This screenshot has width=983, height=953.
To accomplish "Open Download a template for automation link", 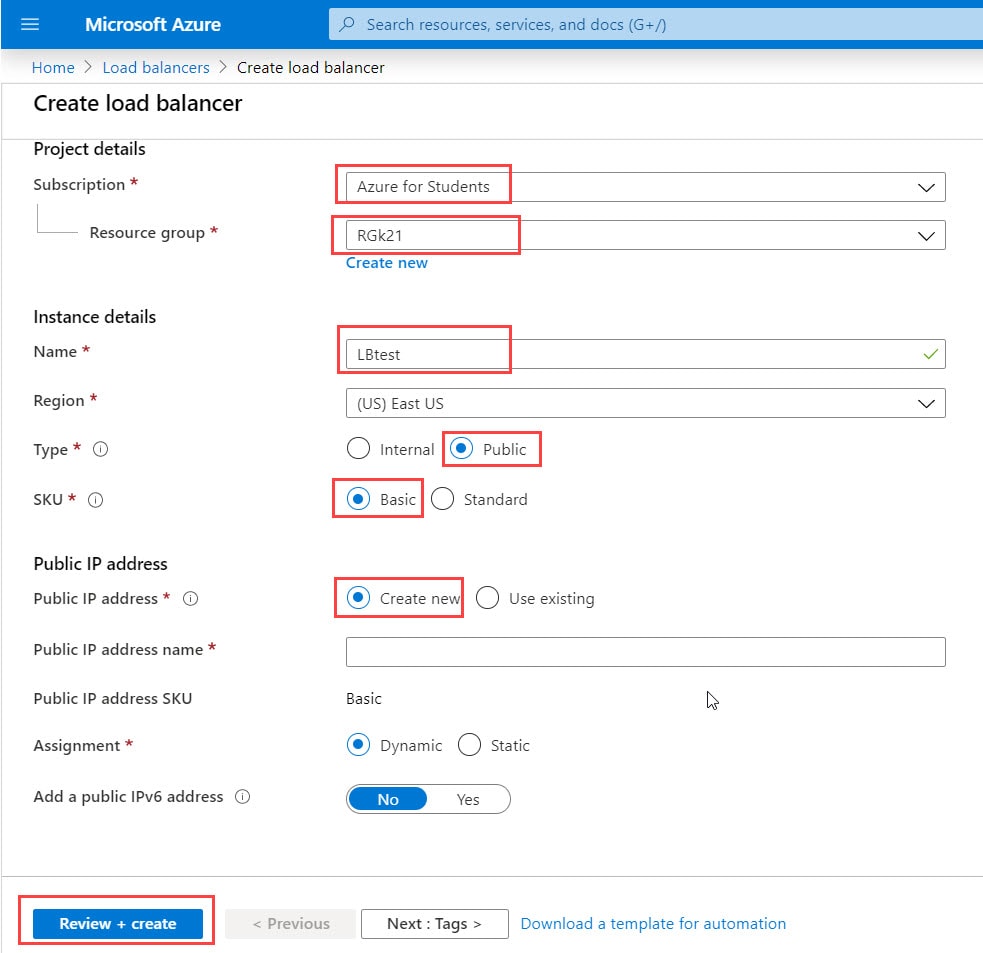I will point(653,923).
